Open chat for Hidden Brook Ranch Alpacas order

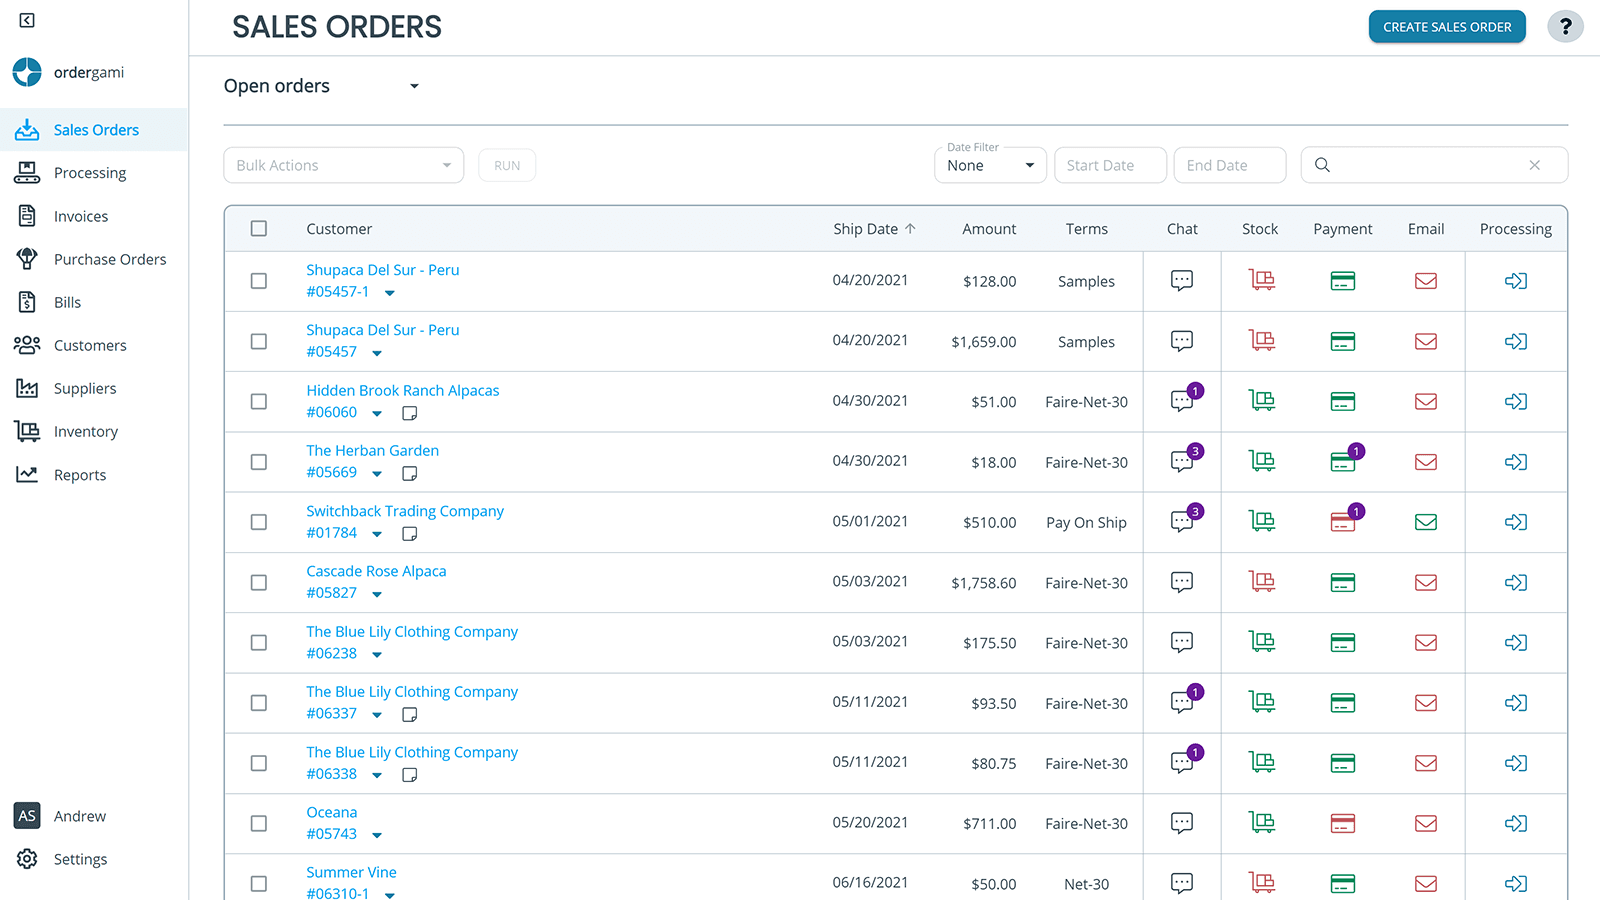coord(1181,401)
